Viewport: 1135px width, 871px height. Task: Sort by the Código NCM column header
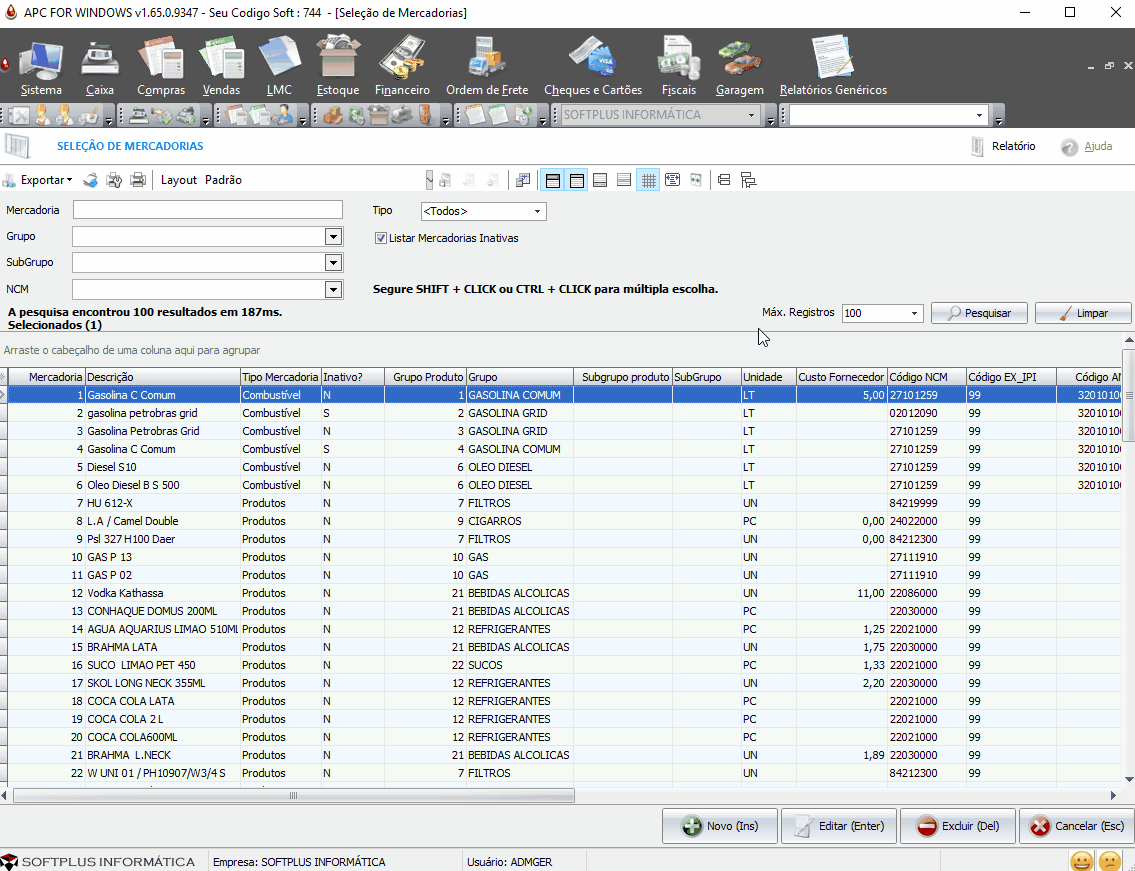pos(927,377)
